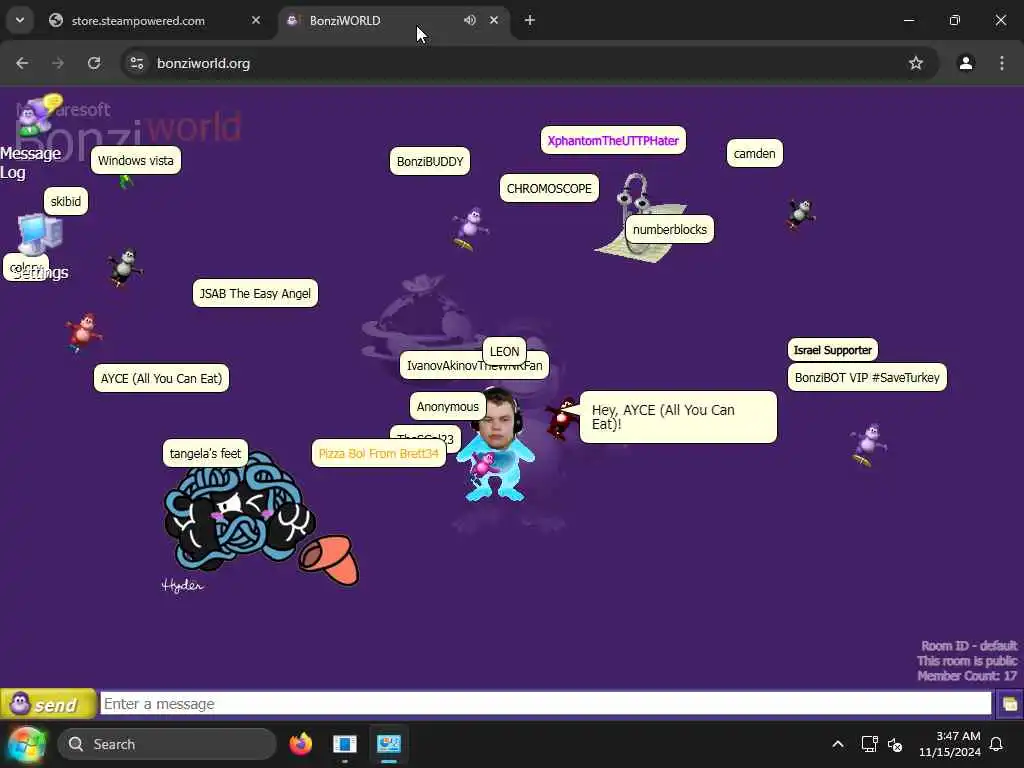Image resolution: width=1024 pixels, height=768 pixels.
Task: Go forward in browser history
Action: coord(58,63)
